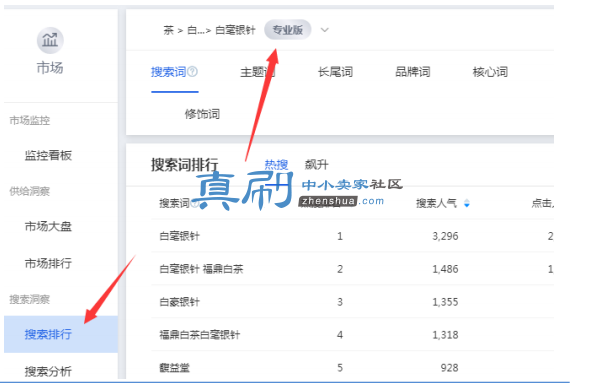The image size is (595, 383).
Task: Click the 专业版 badge
Action: 288,30
